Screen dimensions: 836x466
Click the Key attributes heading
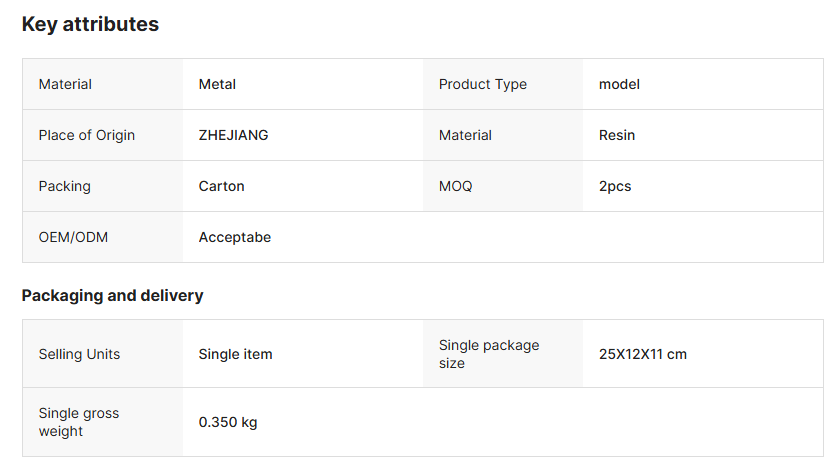90,25
